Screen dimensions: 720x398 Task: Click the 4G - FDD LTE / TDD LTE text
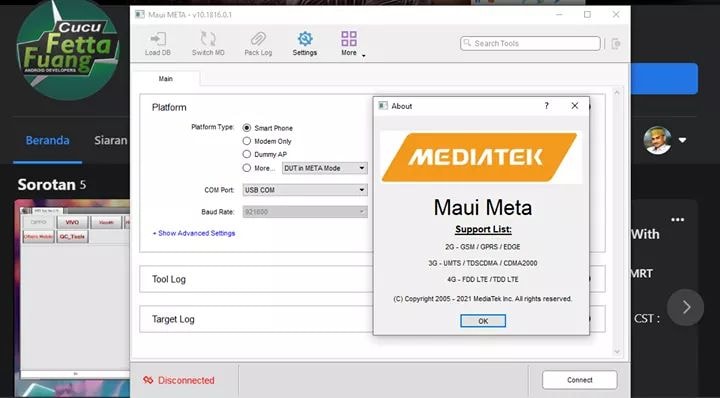pyautogui.click(x=483, y=280)
